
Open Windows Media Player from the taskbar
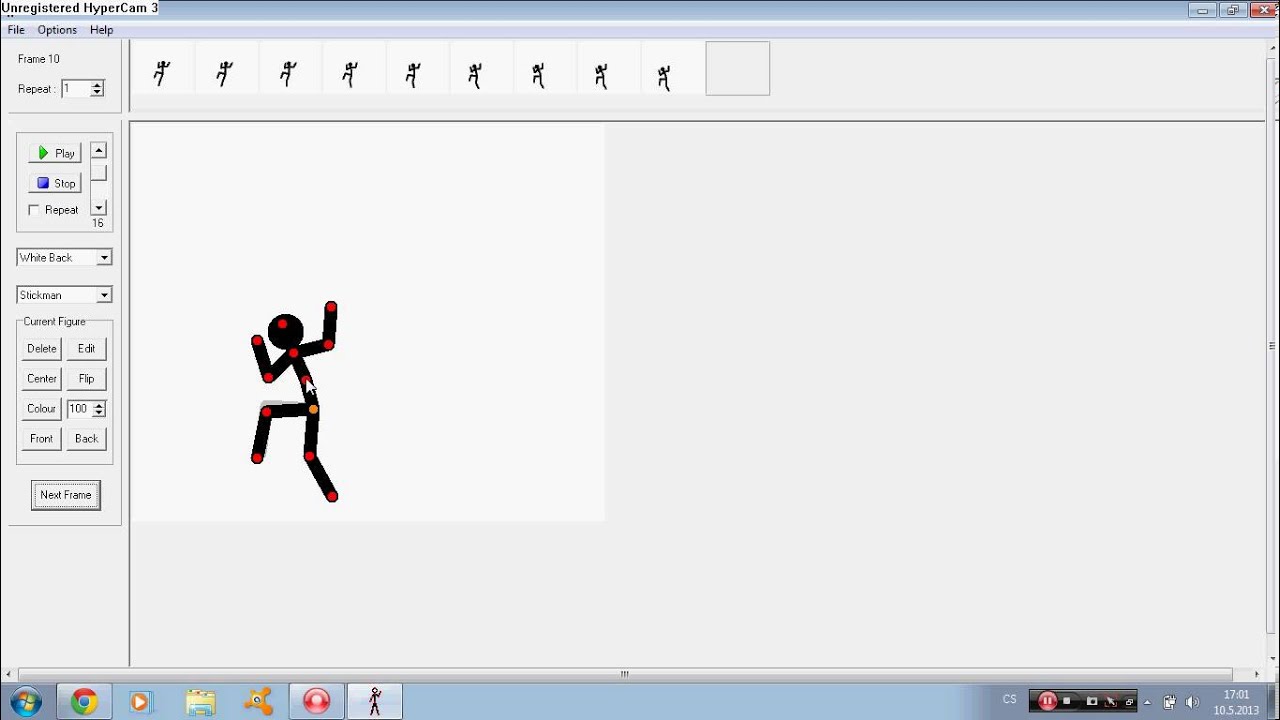coord(140,702)
